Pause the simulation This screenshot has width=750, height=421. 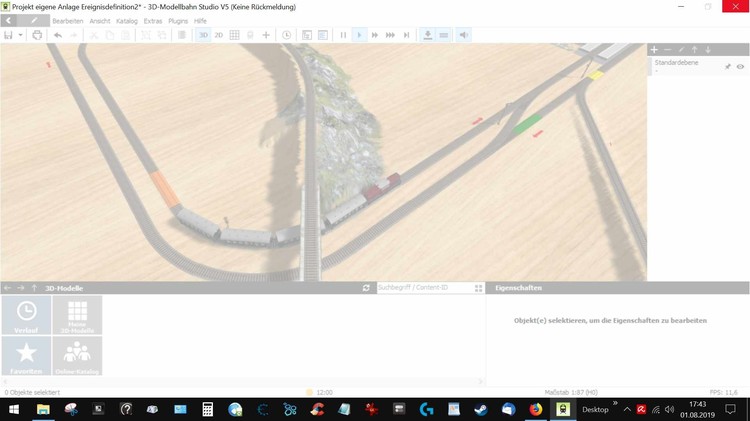(x=343, y=35)
